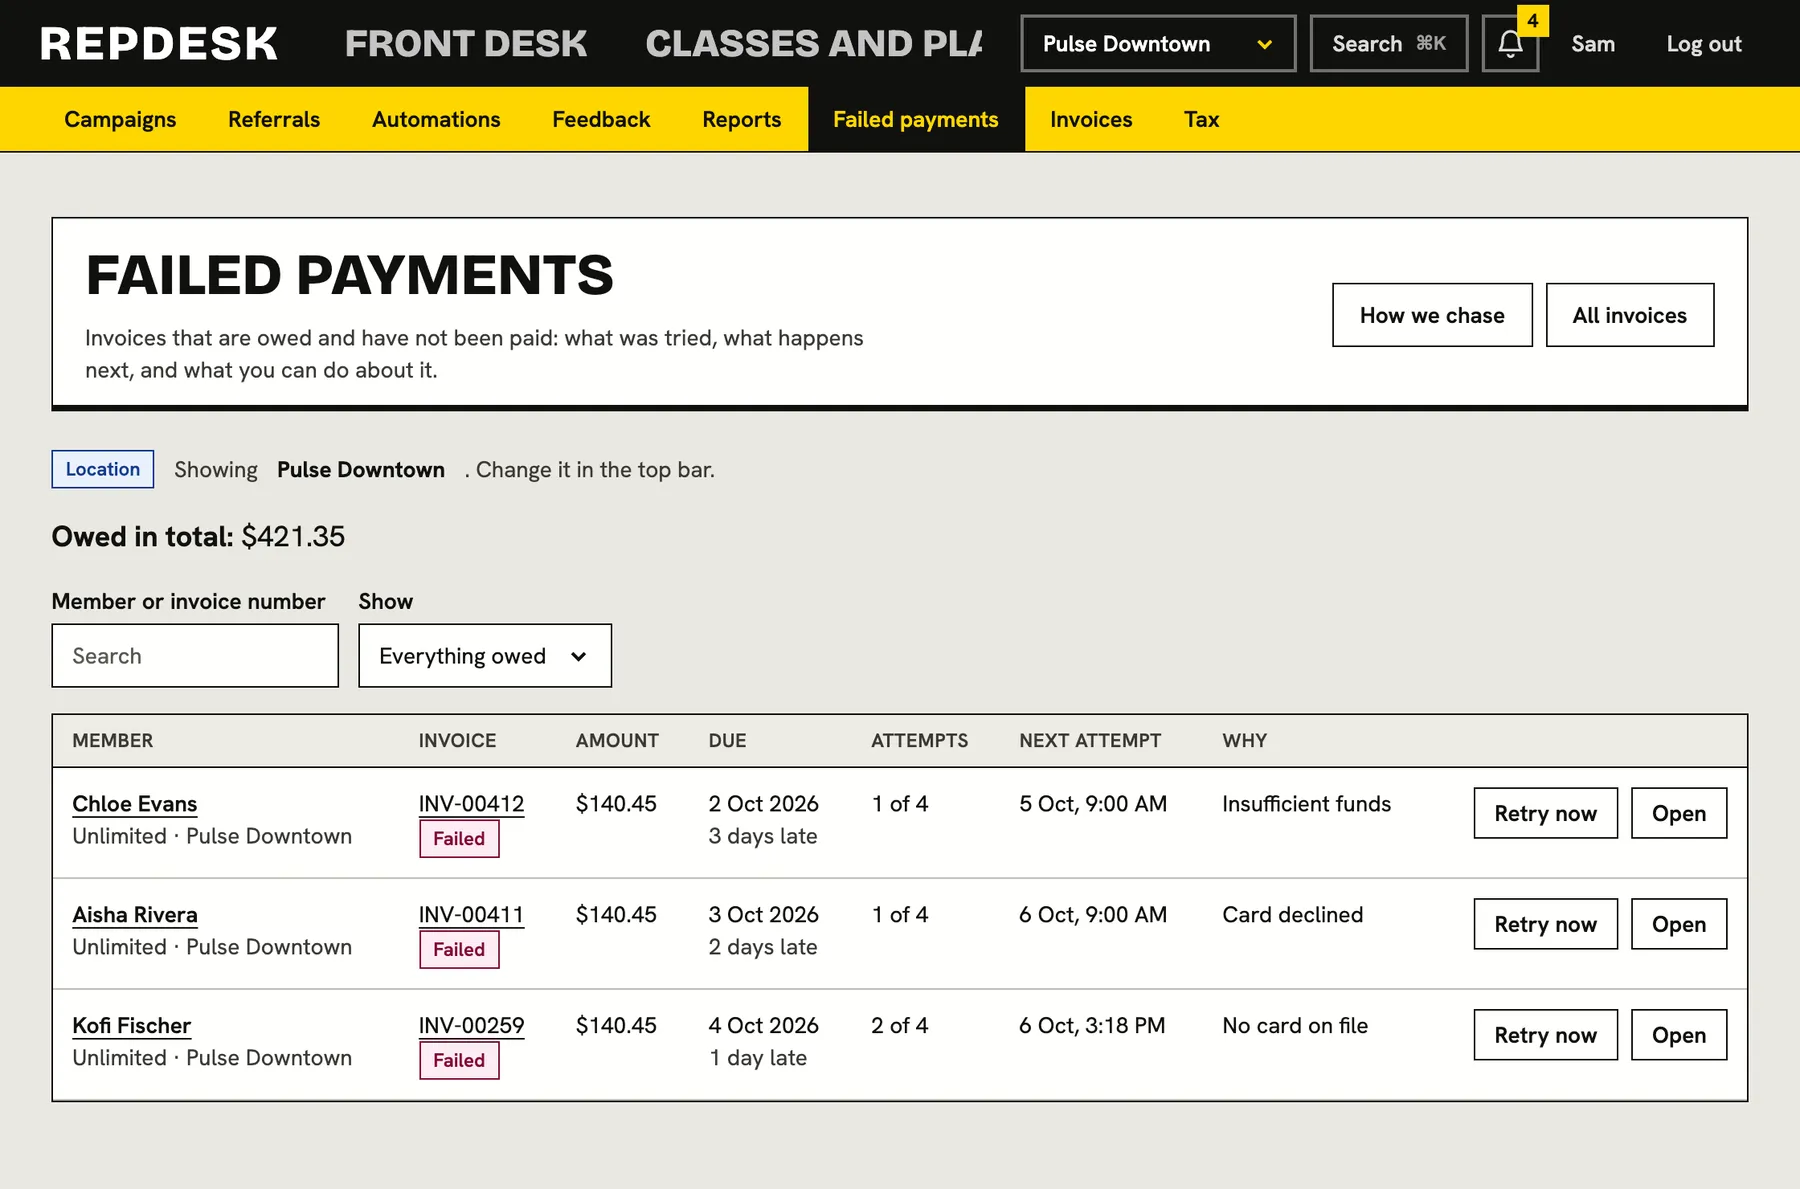This screenshot has width=1800, height=1189.
Task: Click the Failed badge under INV-00411
Action: pos(459,950)
